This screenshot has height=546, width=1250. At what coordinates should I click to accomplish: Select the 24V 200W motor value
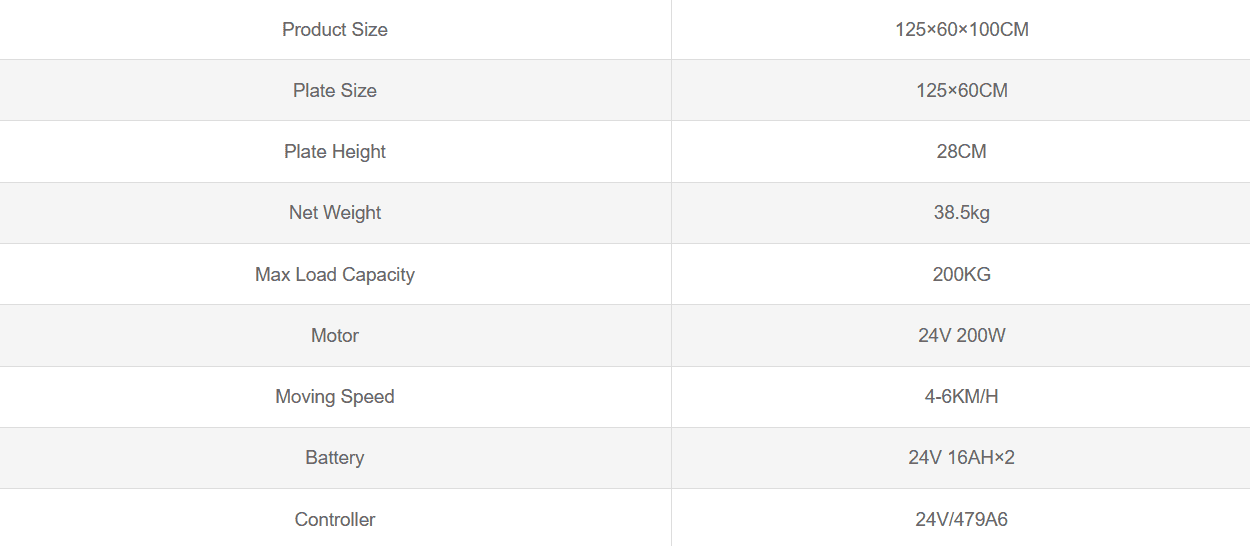(961, 336)
